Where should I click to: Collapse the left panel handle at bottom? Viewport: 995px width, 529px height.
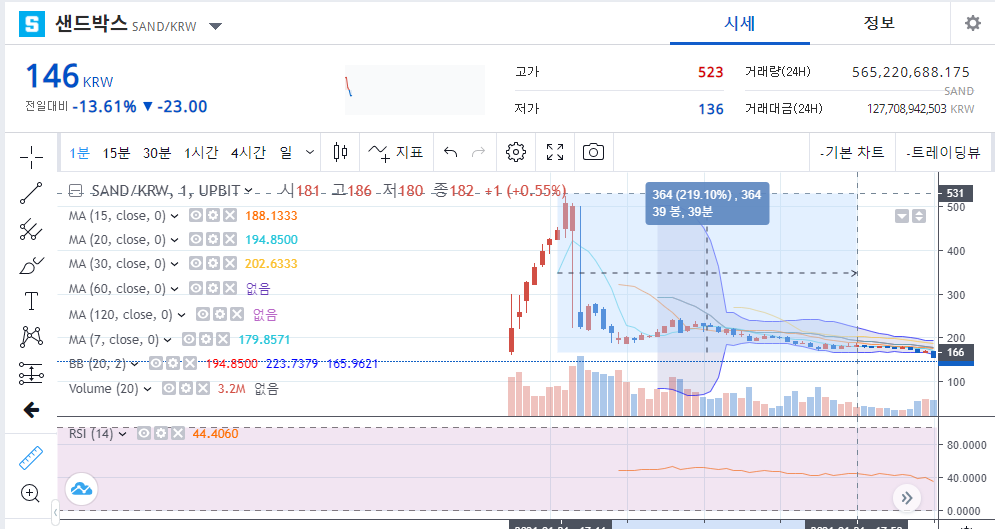pyautogui.click(x=55, y=511)
